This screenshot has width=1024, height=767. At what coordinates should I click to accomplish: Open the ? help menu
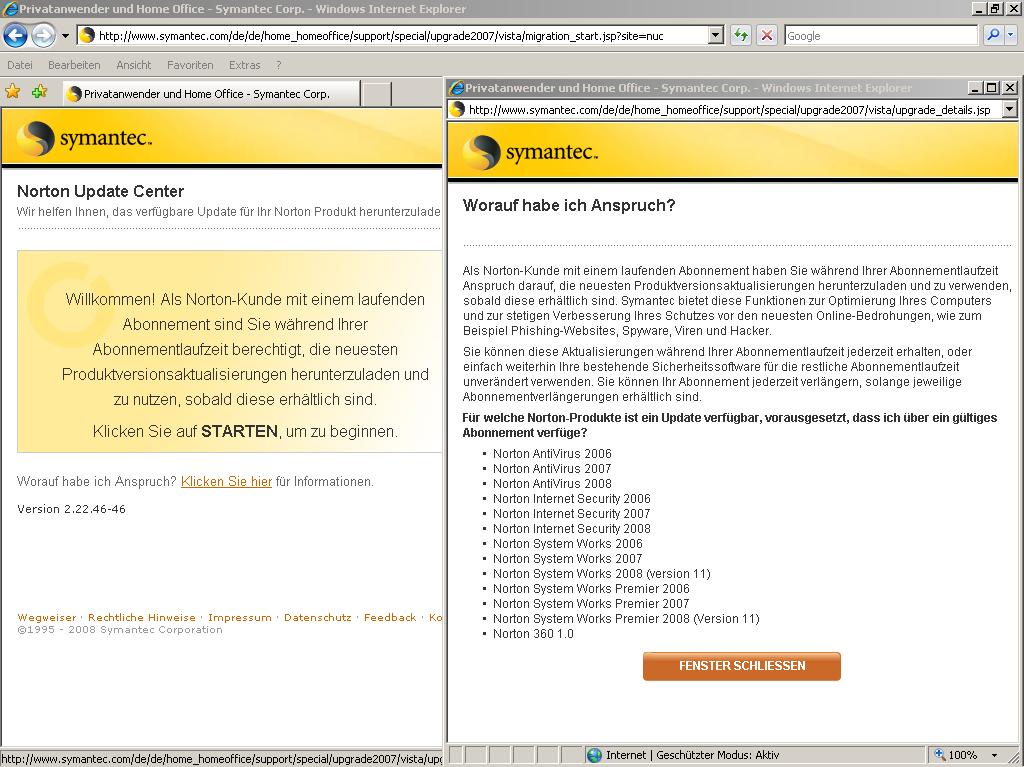point(278,65)
